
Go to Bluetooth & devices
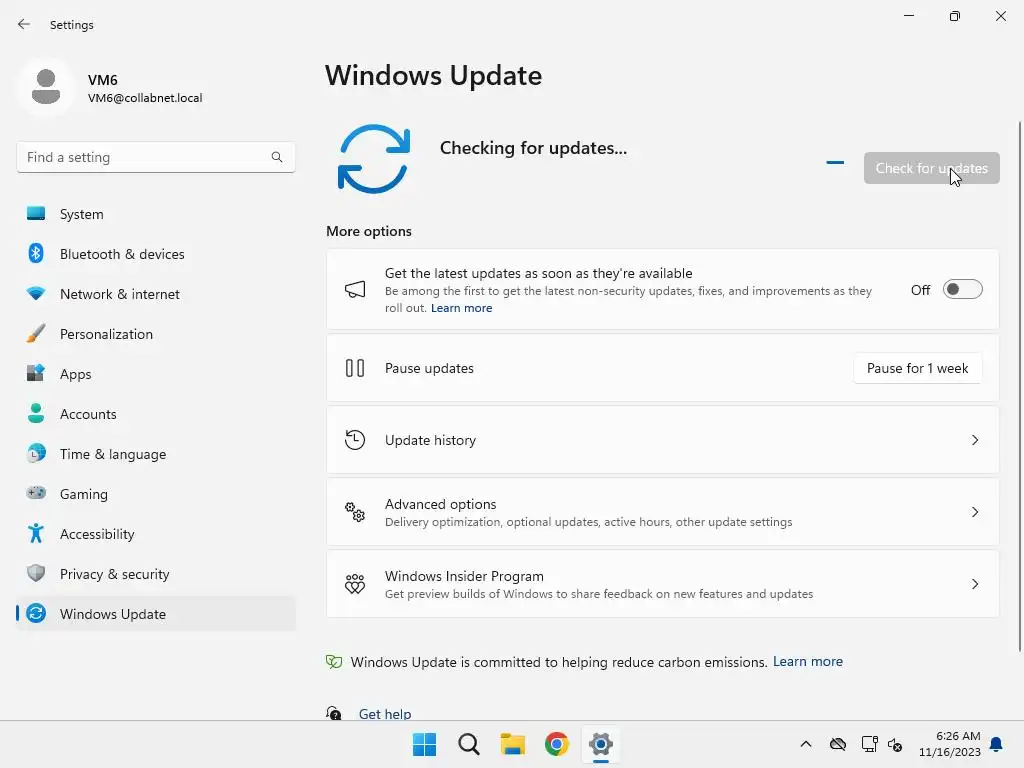coord(157,254)
